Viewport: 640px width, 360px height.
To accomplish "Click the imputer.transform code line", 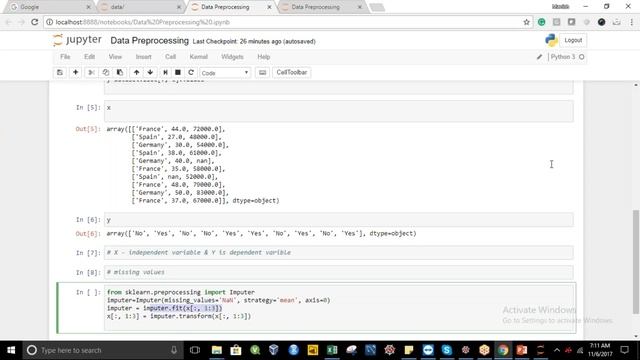I will (179, 316).
